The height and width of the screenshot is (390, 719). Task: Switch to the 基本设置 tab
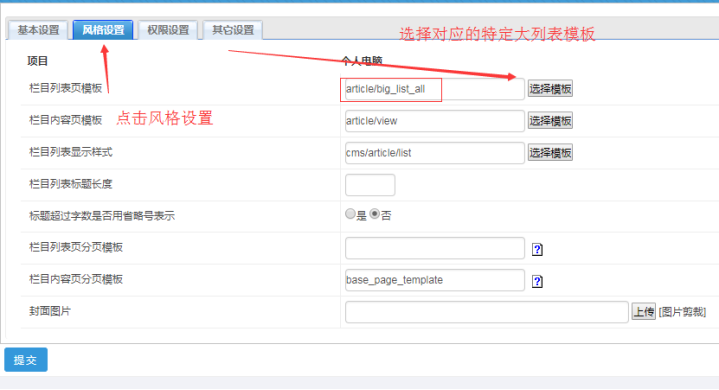39,30
